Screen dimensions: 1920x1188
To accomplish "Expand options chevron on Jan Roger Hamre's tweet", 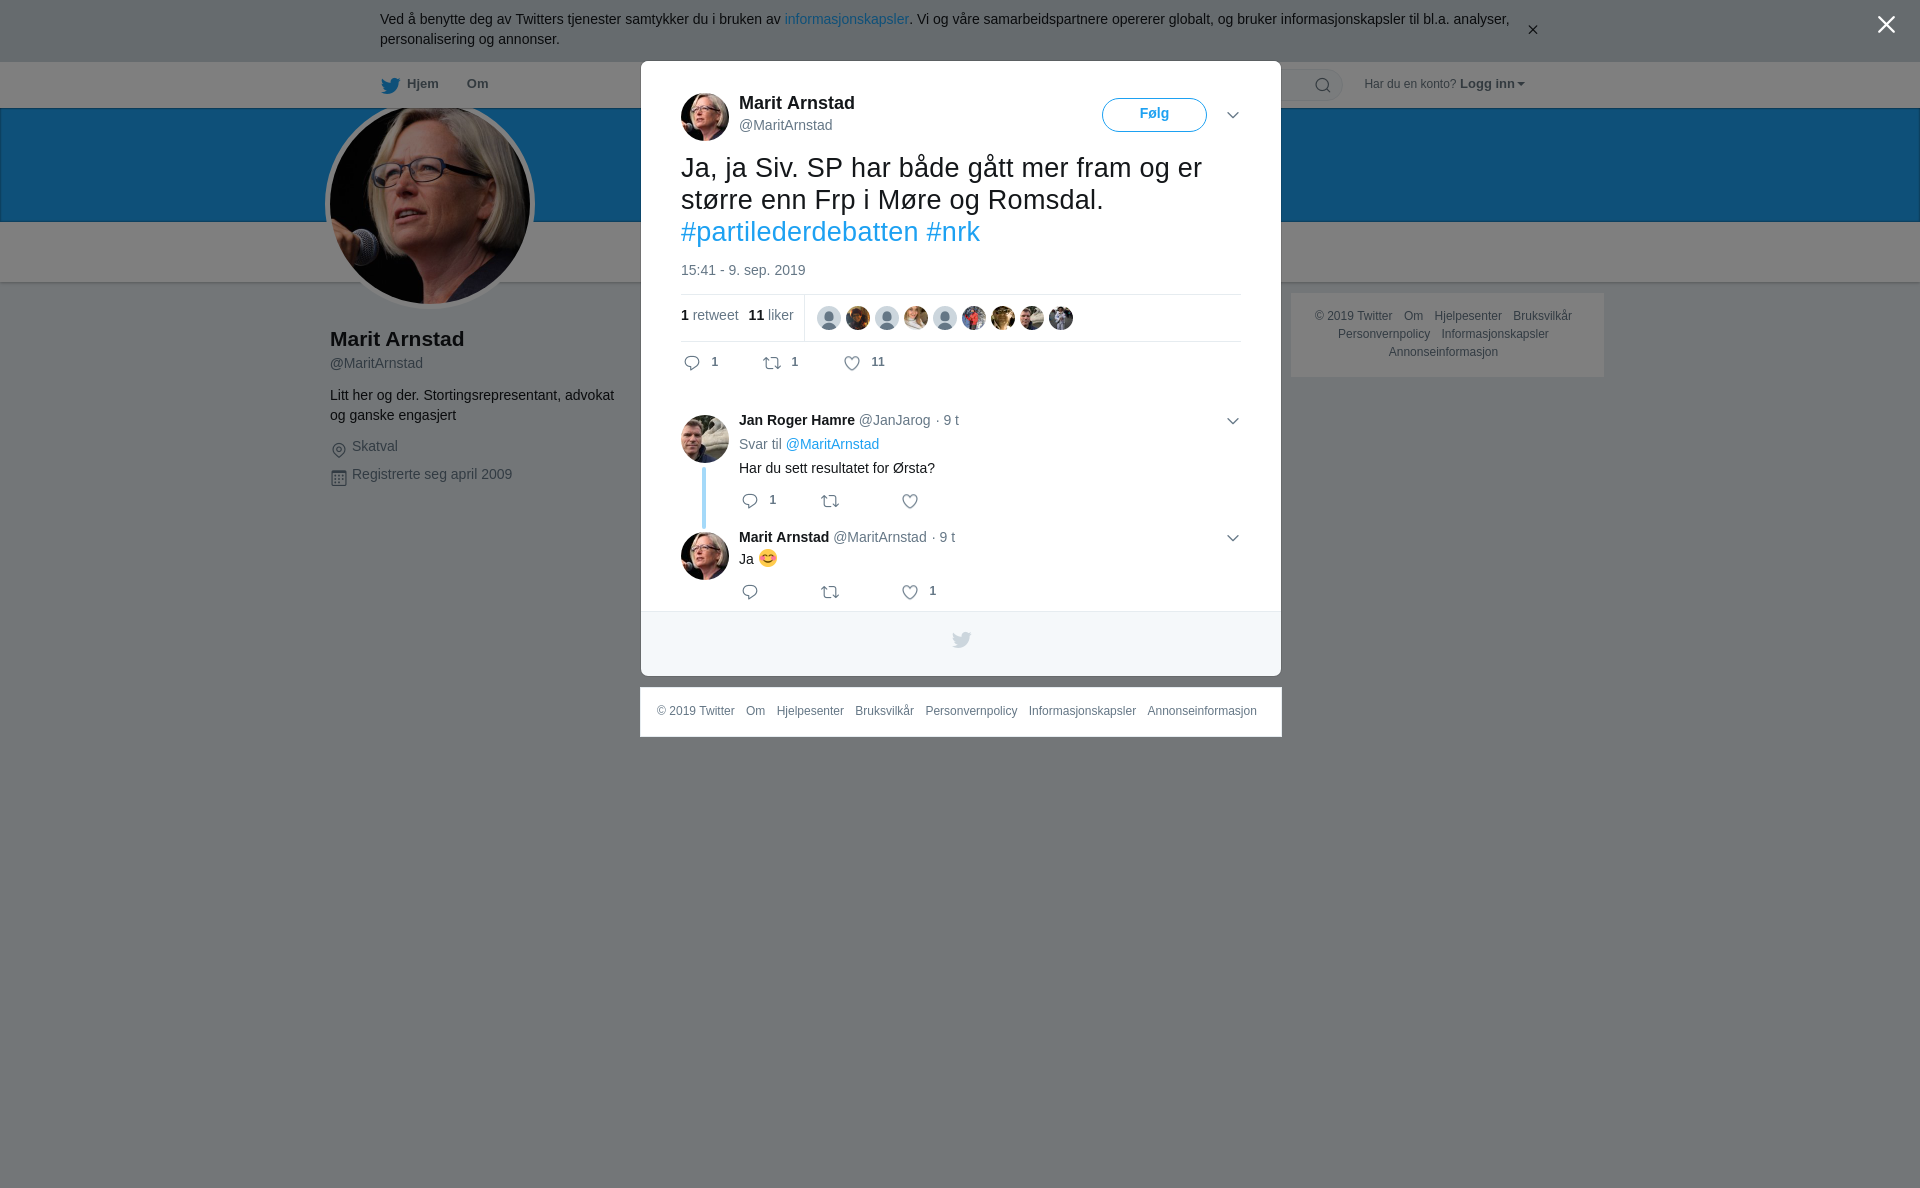I will (1233, 421).
